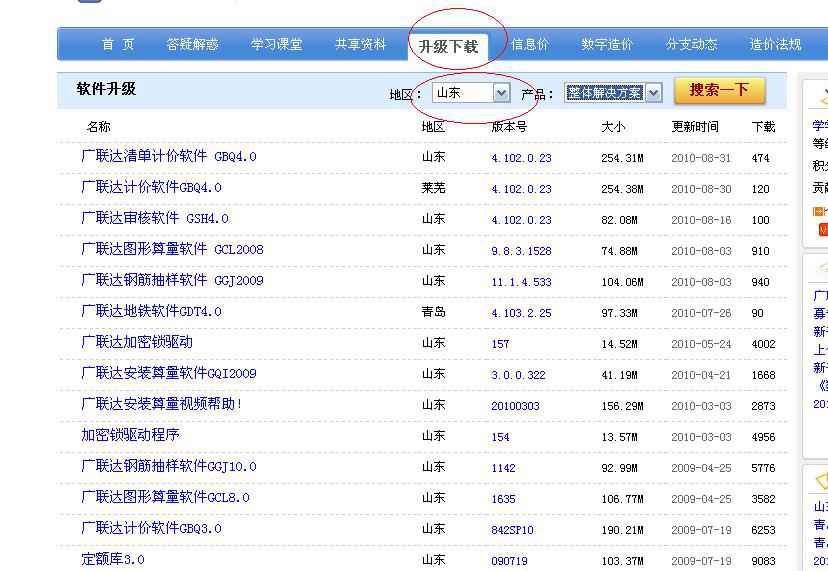Open the 学习课堂 tab

tap(277, 44)
